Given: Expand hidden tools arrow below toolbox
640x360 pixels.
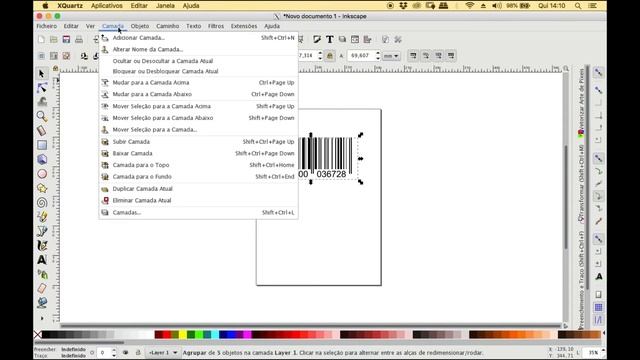Looking at the screenshot, I should click(42, 318).
